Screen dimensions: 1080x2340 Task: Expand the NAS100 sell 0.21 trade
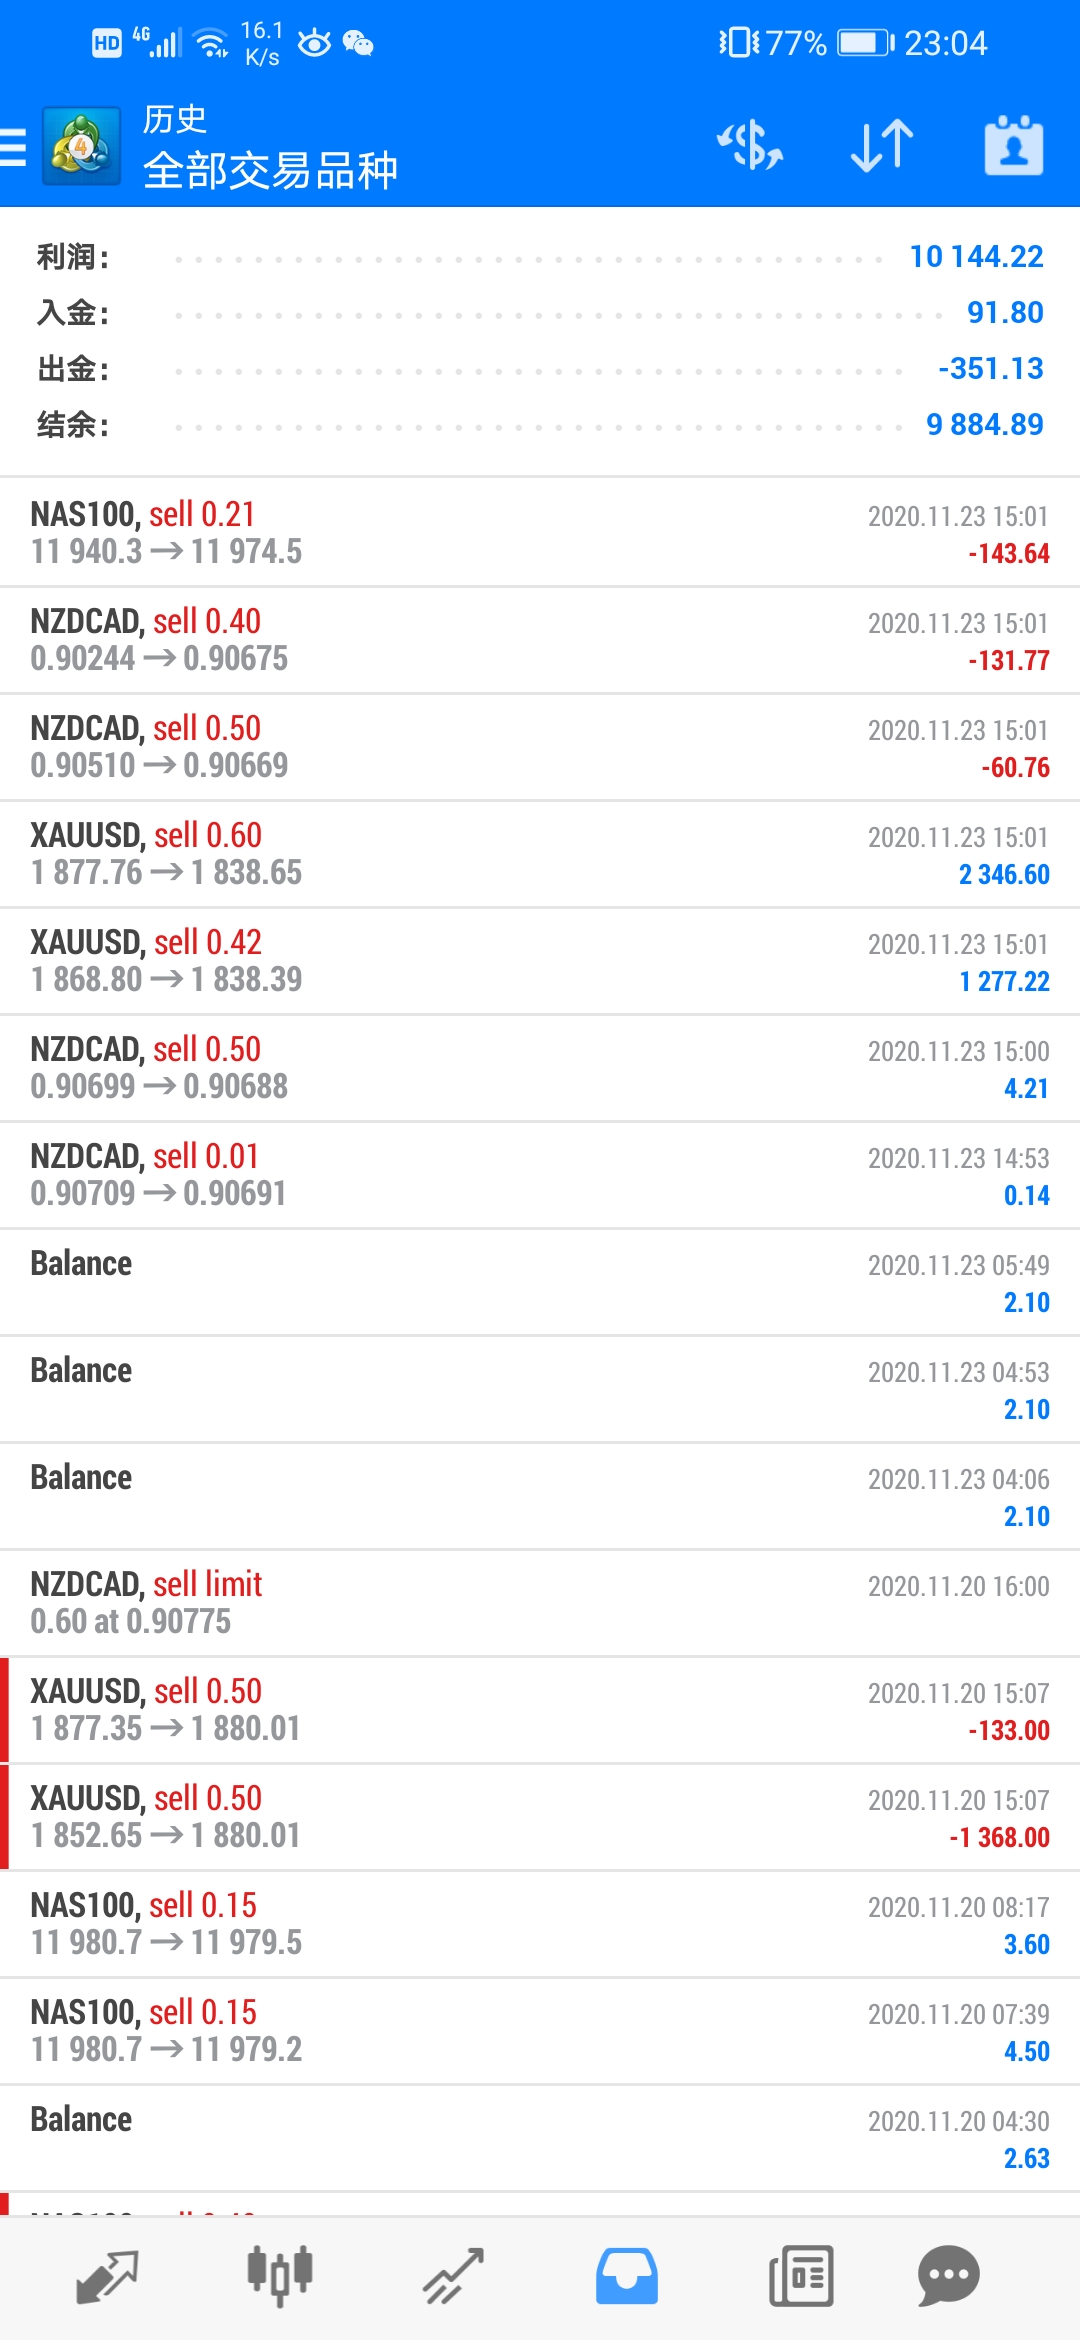pyautogui.click(x=540, y=533)
